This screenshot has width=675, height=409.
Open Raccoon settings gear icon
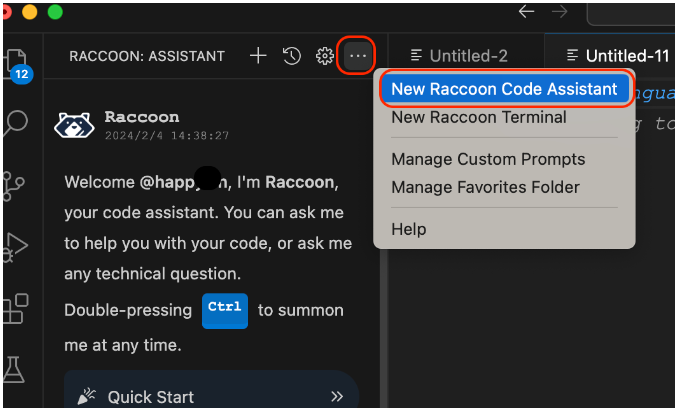(325, 56)
